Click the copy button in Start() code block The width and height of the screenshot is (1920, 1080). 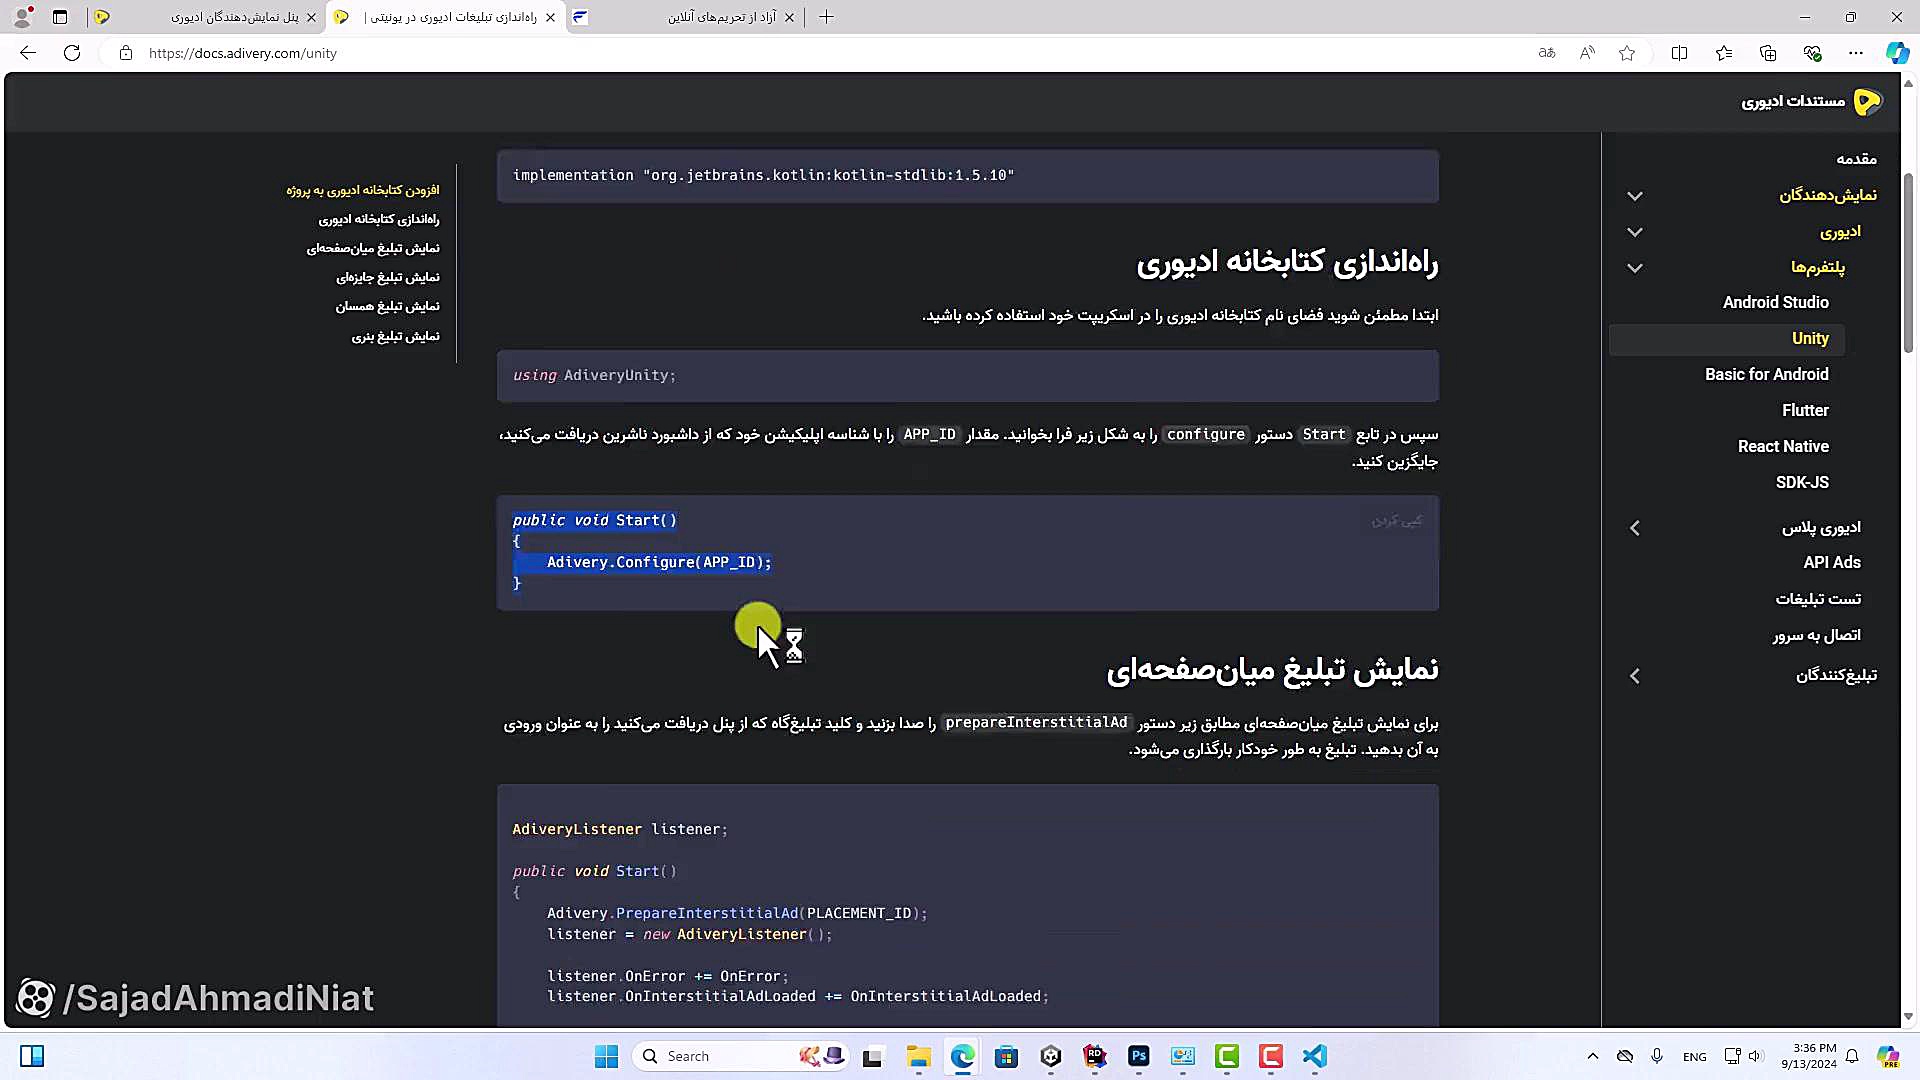click(1396, 521)
